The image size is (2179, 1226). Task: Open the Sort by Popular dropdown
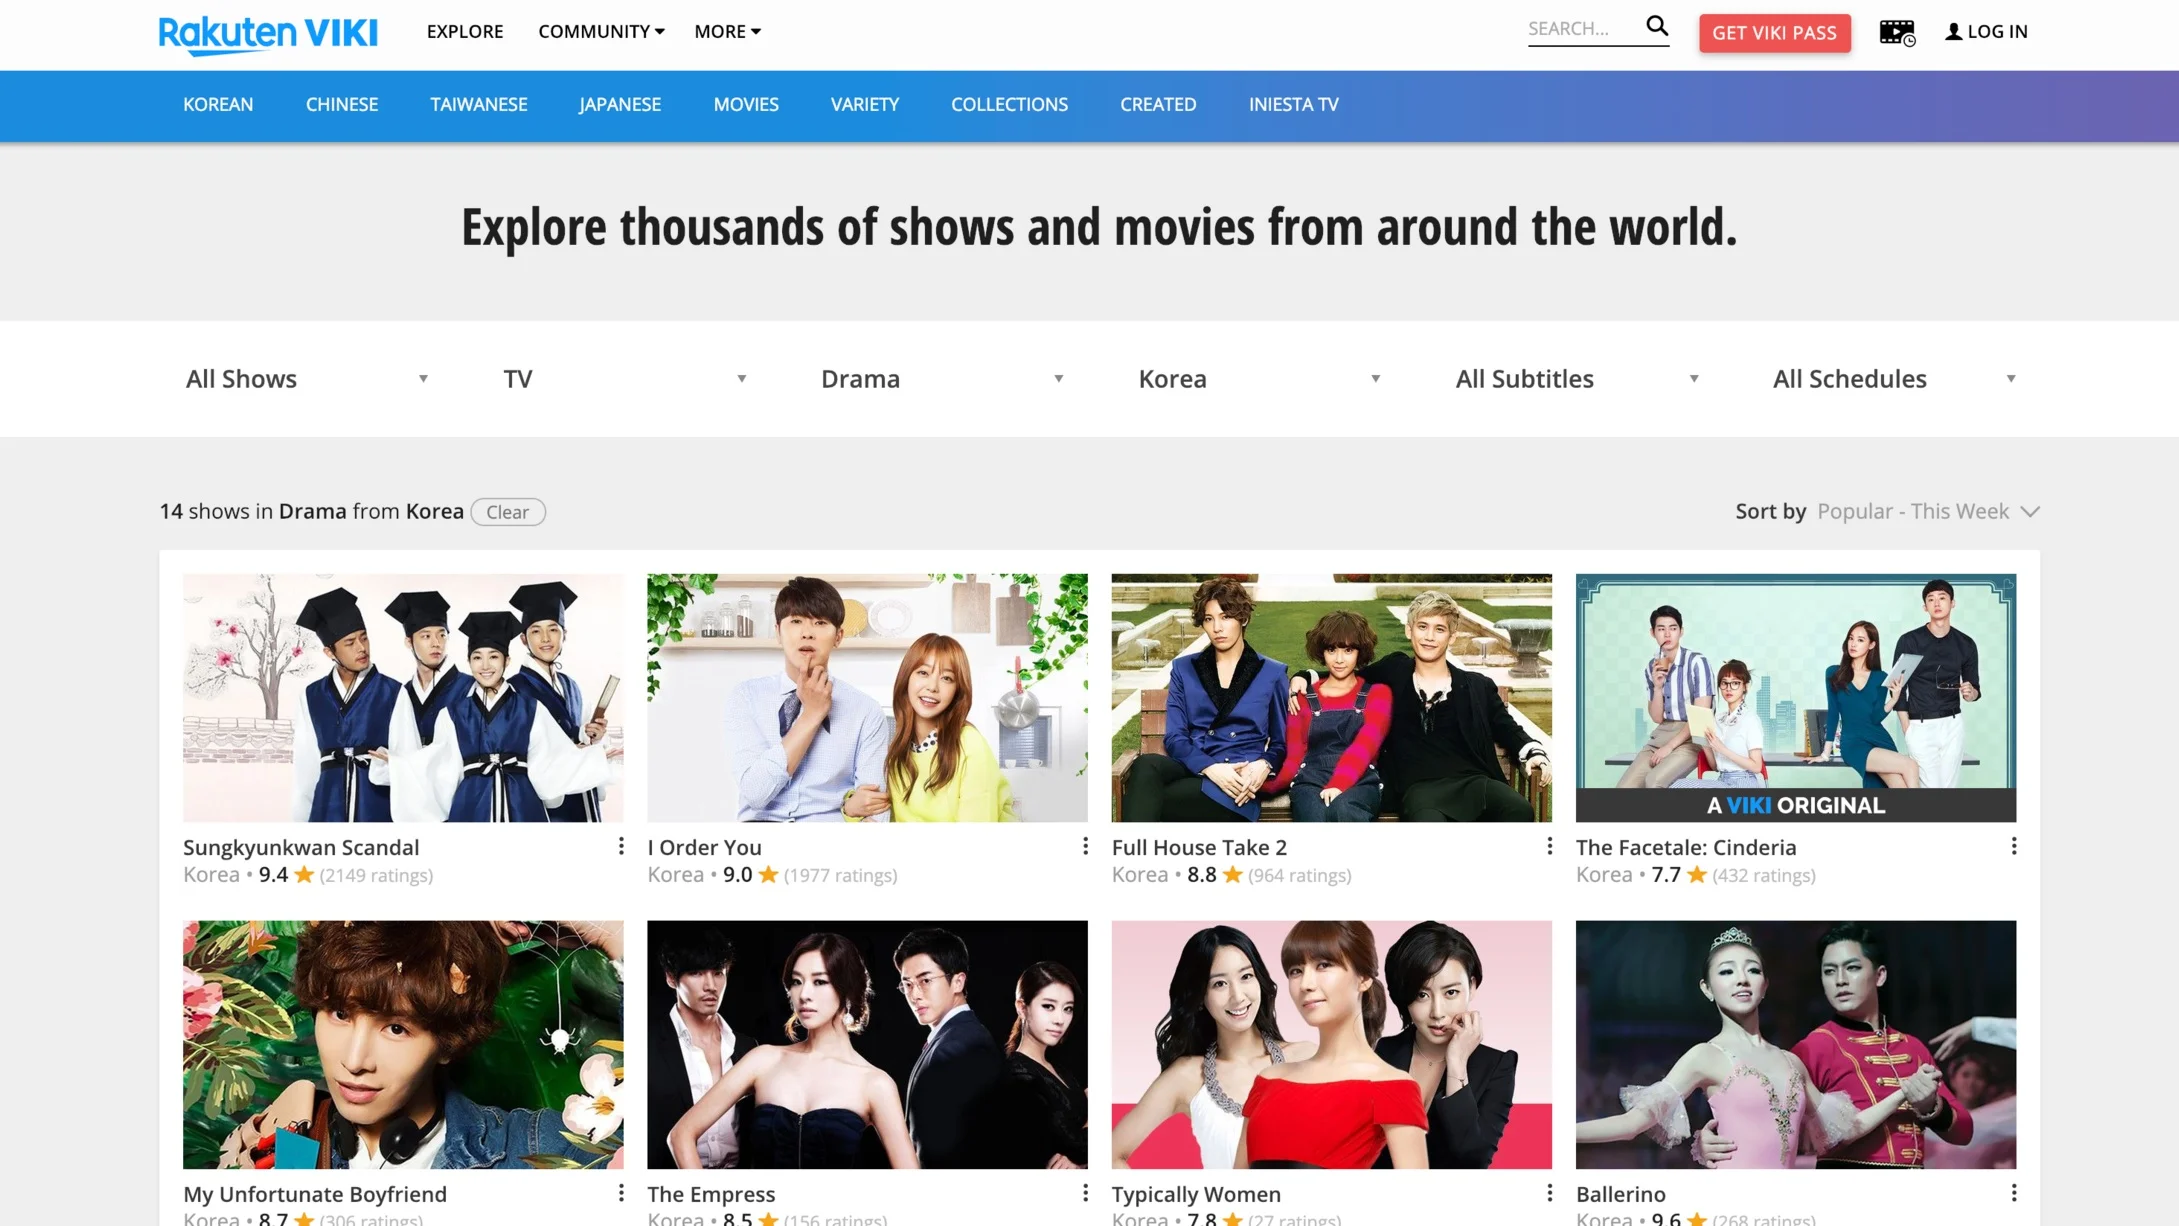[1928, 512]
